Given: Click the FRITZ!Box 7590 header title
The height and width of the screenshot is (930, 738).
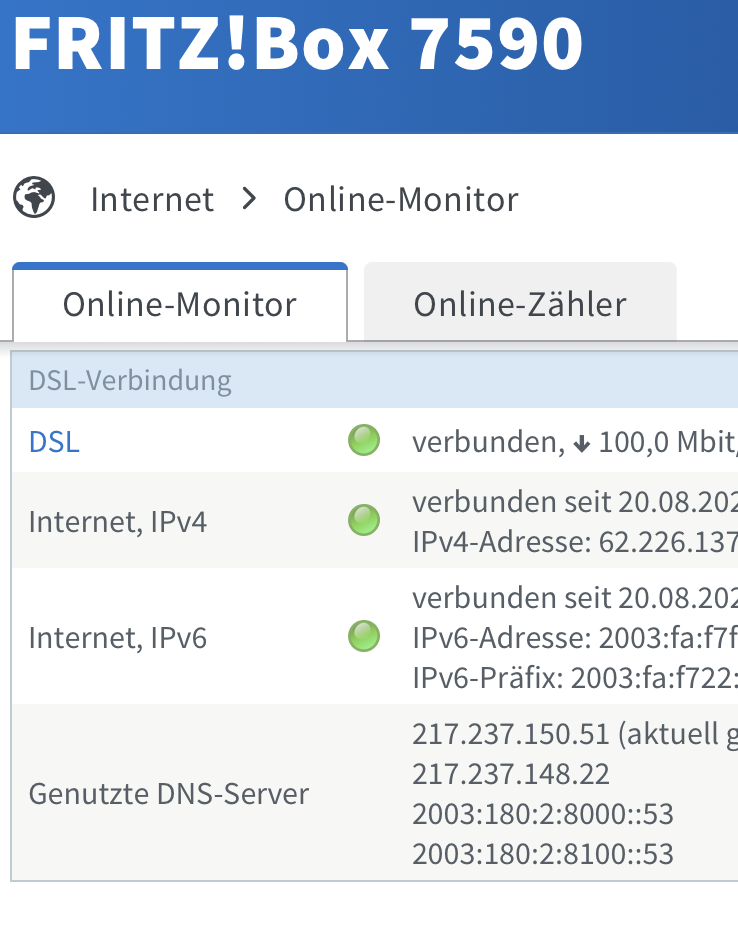Looking at the screenshot, I should [x=298, y=44].
